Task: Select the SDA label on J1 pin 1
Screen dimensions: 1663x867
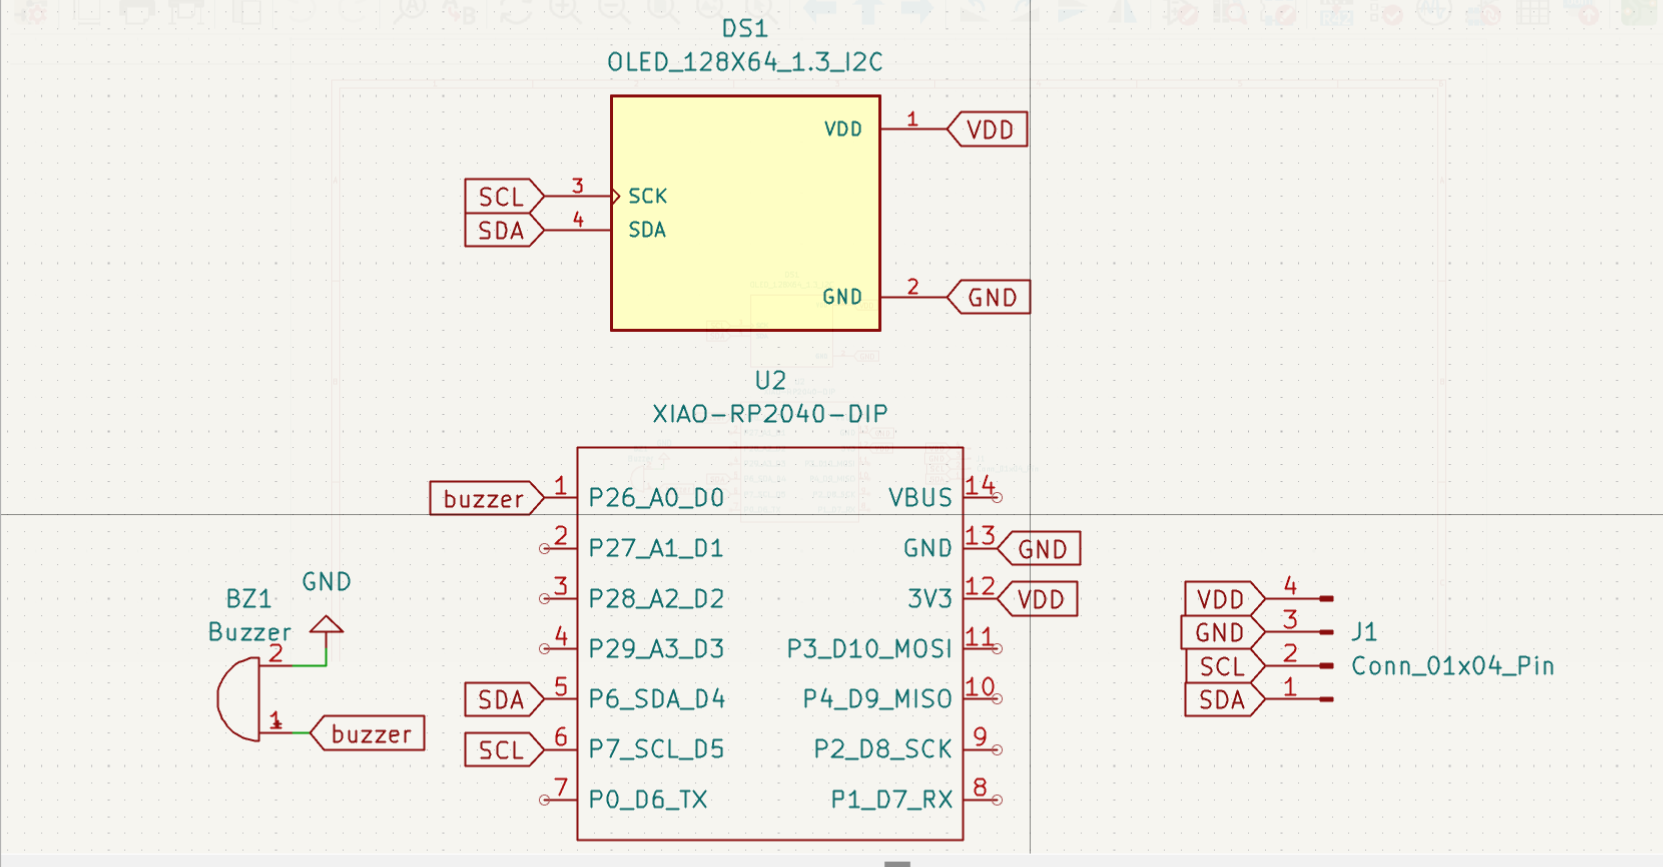Action: coord(1225,700)
